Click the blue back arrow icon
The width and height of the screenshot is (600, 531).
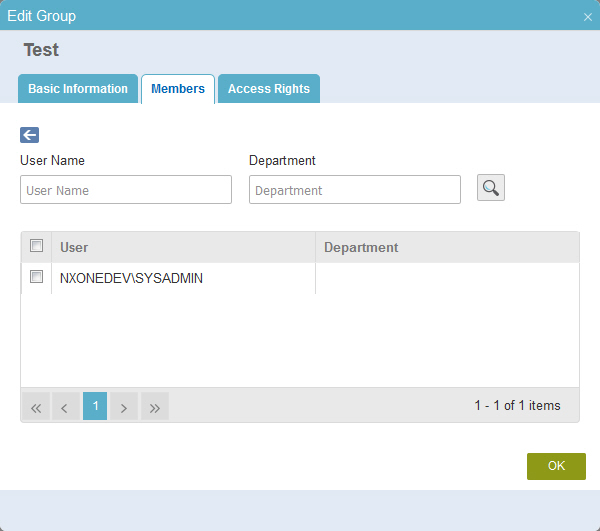click(x=29, y=135)
